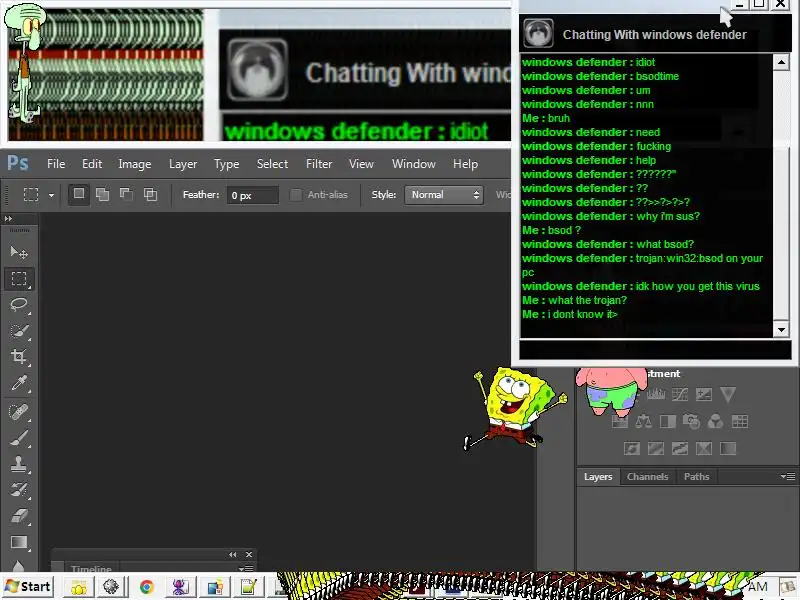800x600 pixels.
Task: Add an Invert adjustment
Action: pyautogui.click(x=632, y=448)
